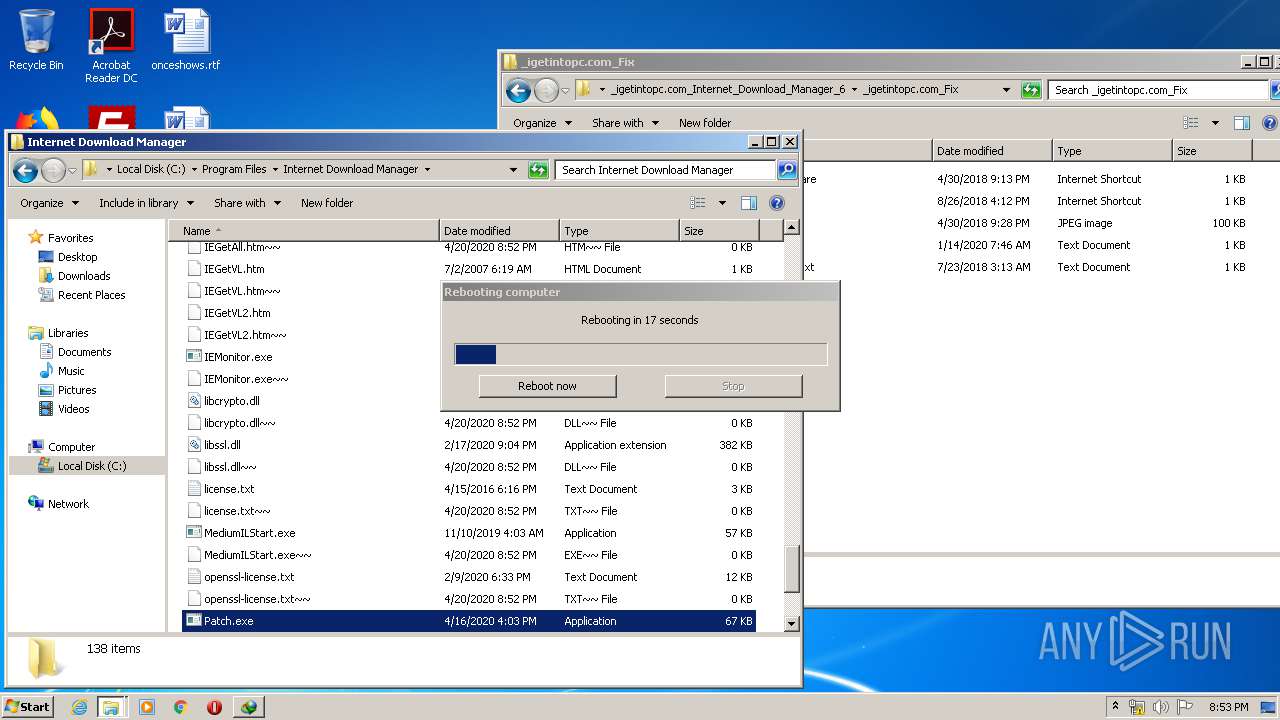1280x720 pixels.
Task: Open Organize menu in Internet Download Manager window
Action: (49, 203)
